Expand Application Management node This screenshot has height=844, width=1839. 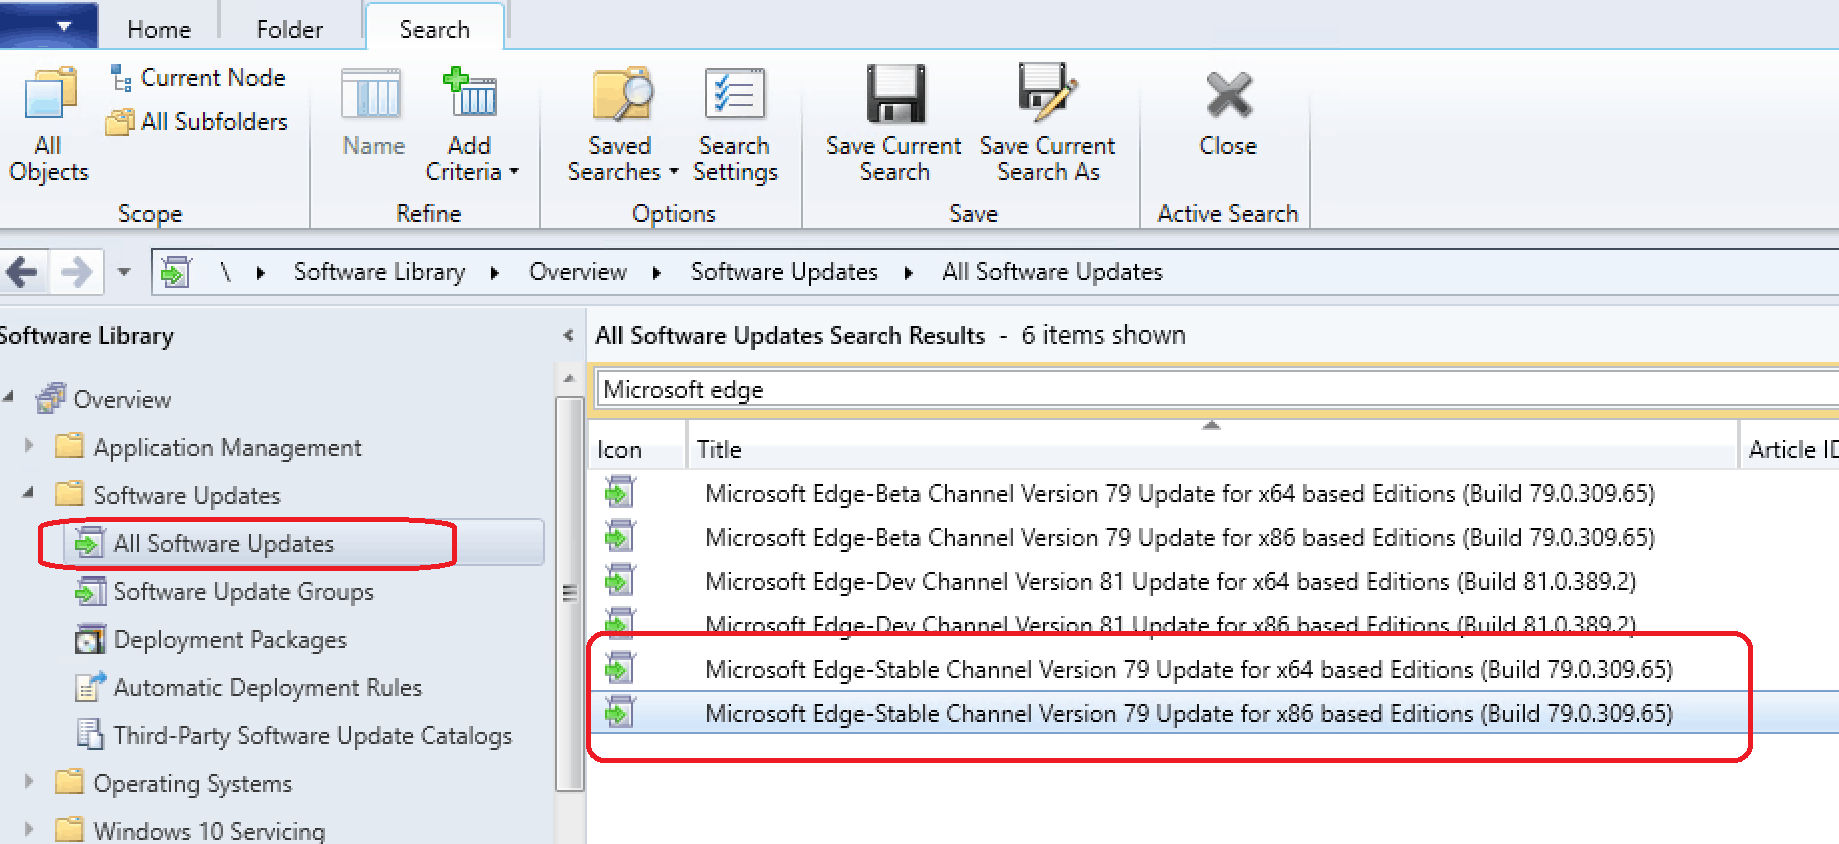coord(29,445)
